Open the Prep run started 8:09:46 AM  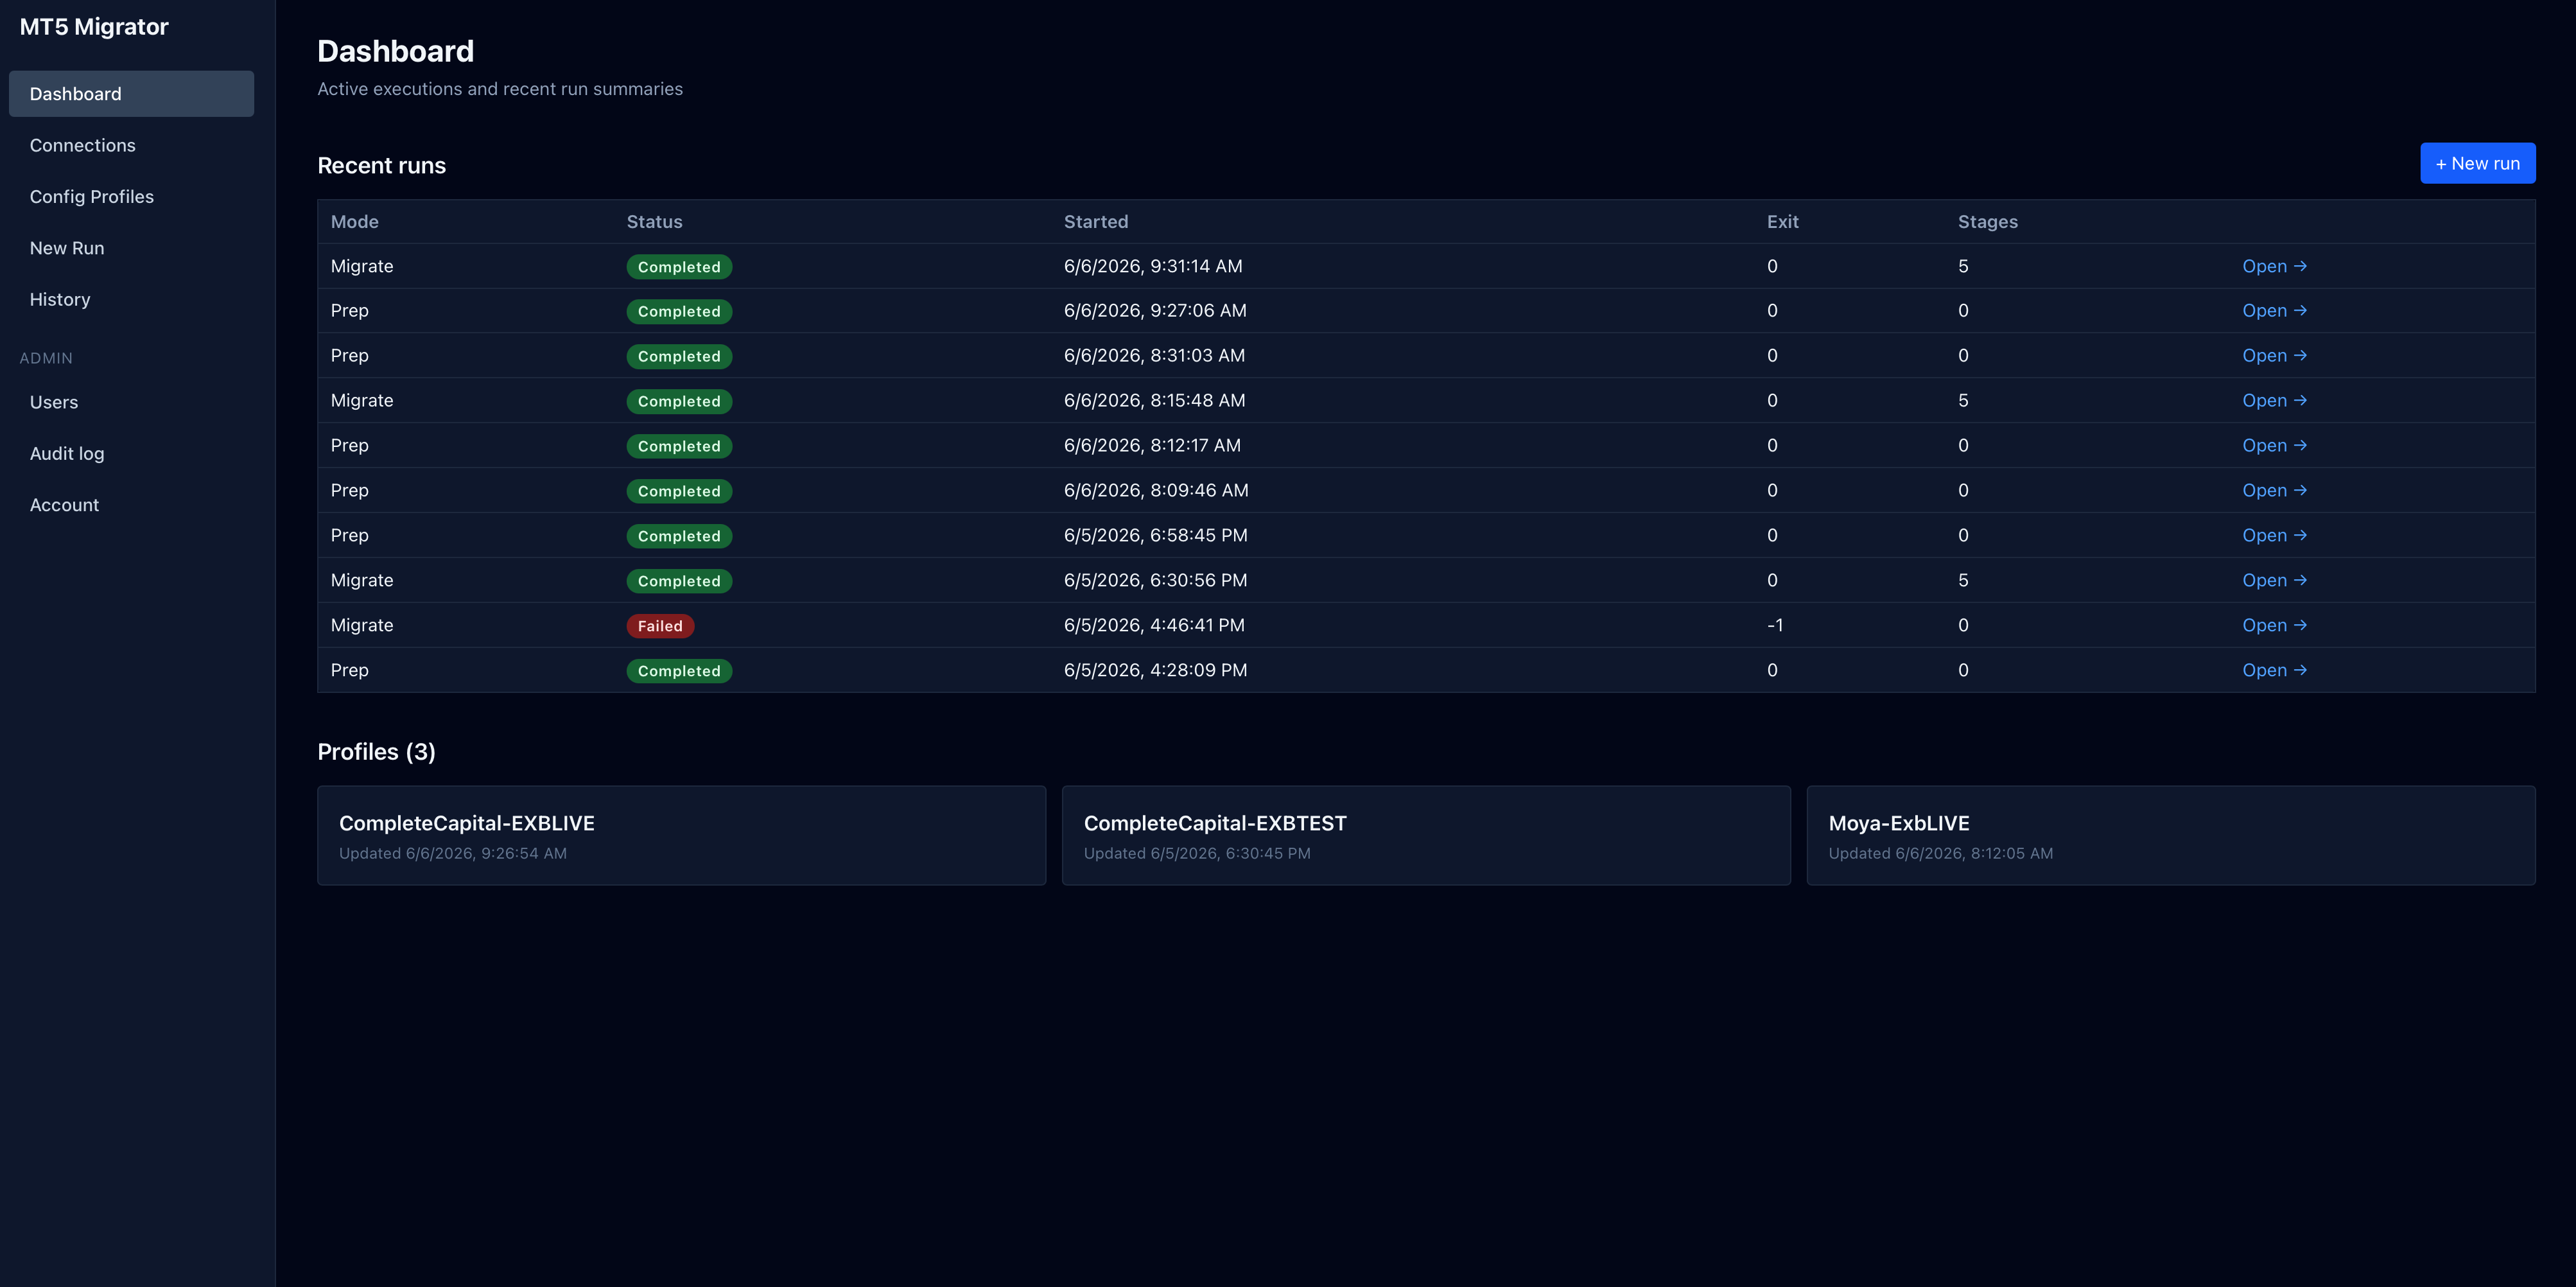tap(2274, 491)
